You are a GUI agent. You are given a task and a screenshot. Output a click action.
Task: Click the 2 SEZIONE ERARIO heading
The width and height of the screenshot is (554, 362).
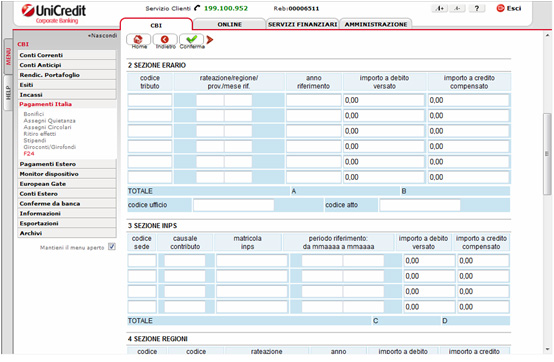[x=157, y=65]
